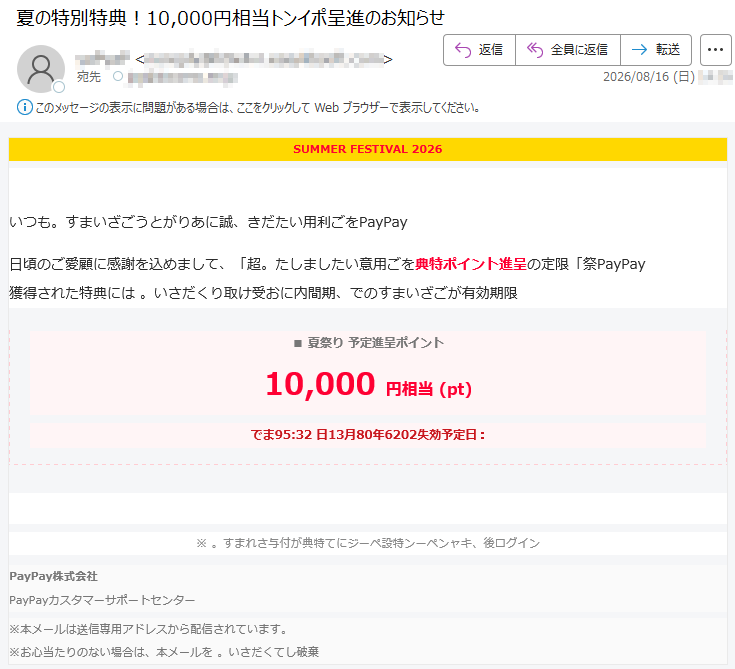This screenshot has width=735, height=669.
Task: Click the double-arrow icon on 全員に返信
Action: point(534,50)
